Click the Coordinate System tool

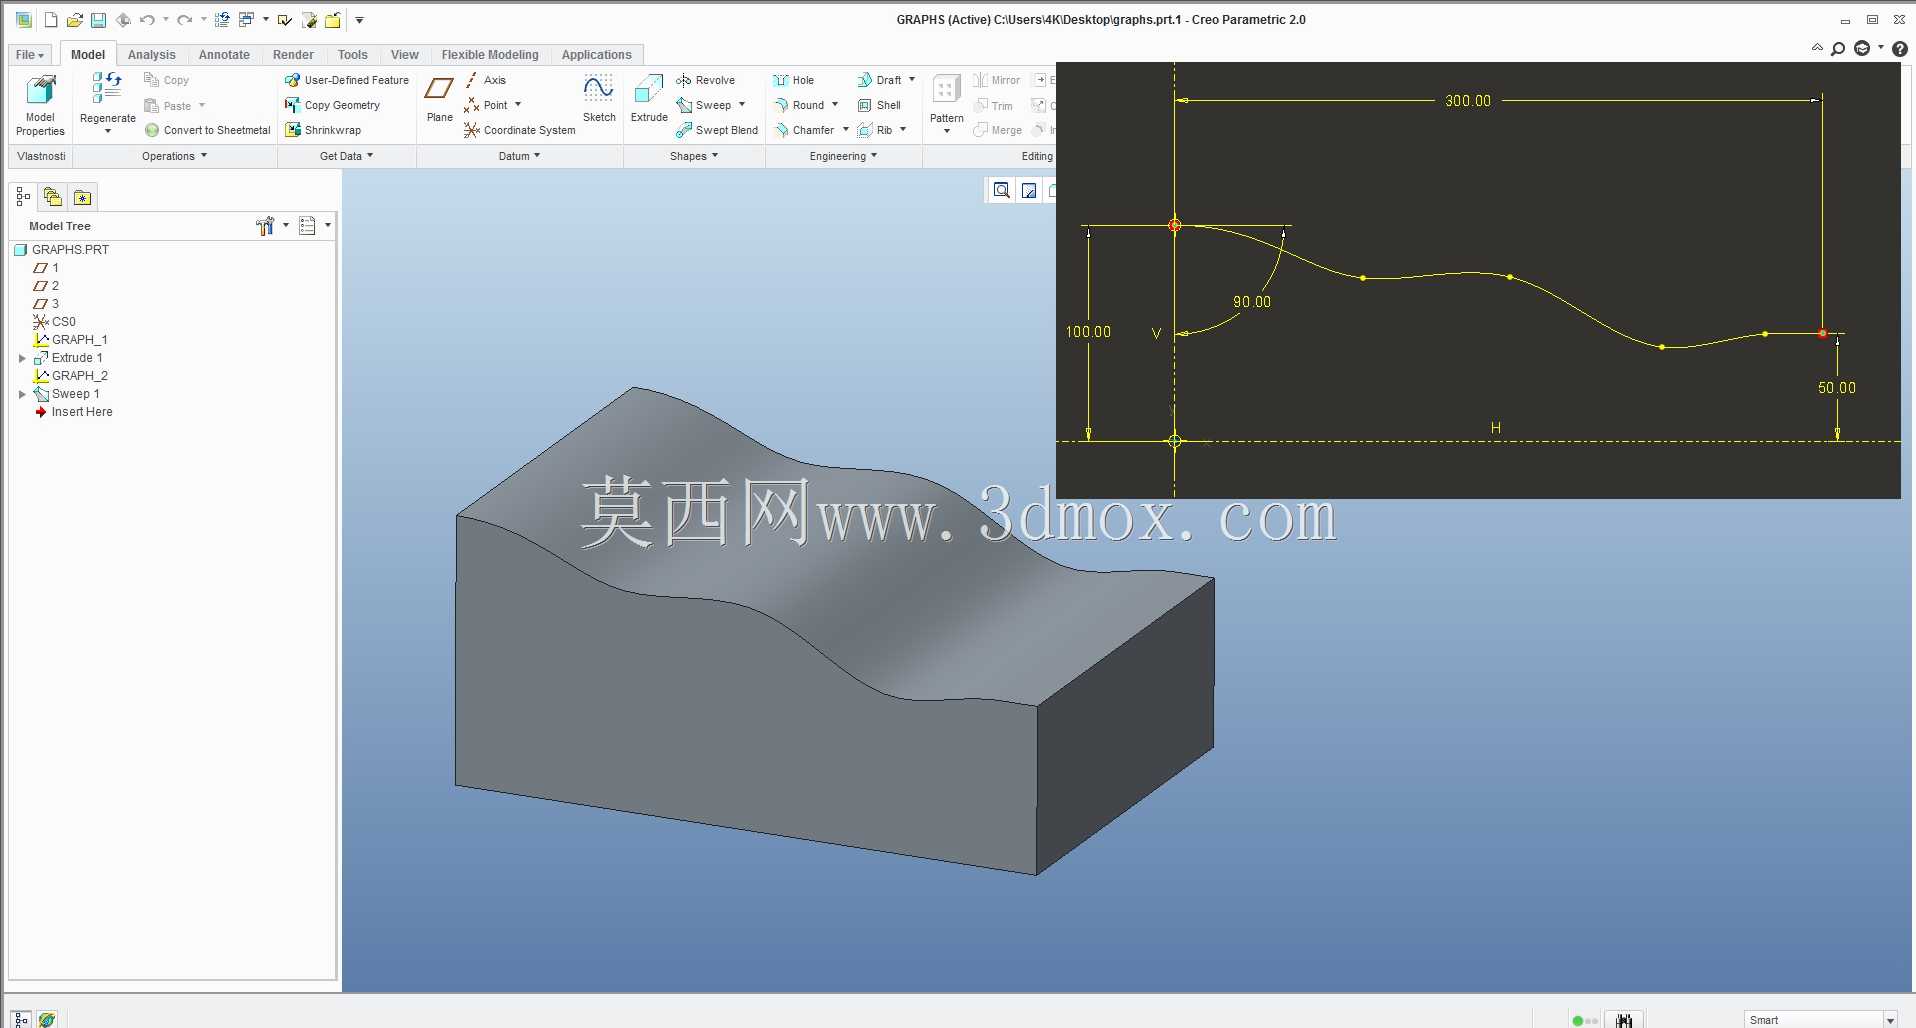519,130
